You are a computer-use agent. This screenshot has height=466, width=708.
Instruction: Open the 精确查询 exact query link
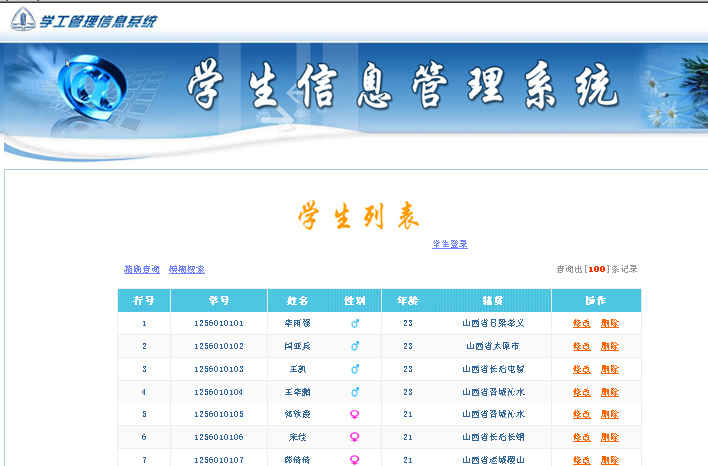[x=141, y=269]
